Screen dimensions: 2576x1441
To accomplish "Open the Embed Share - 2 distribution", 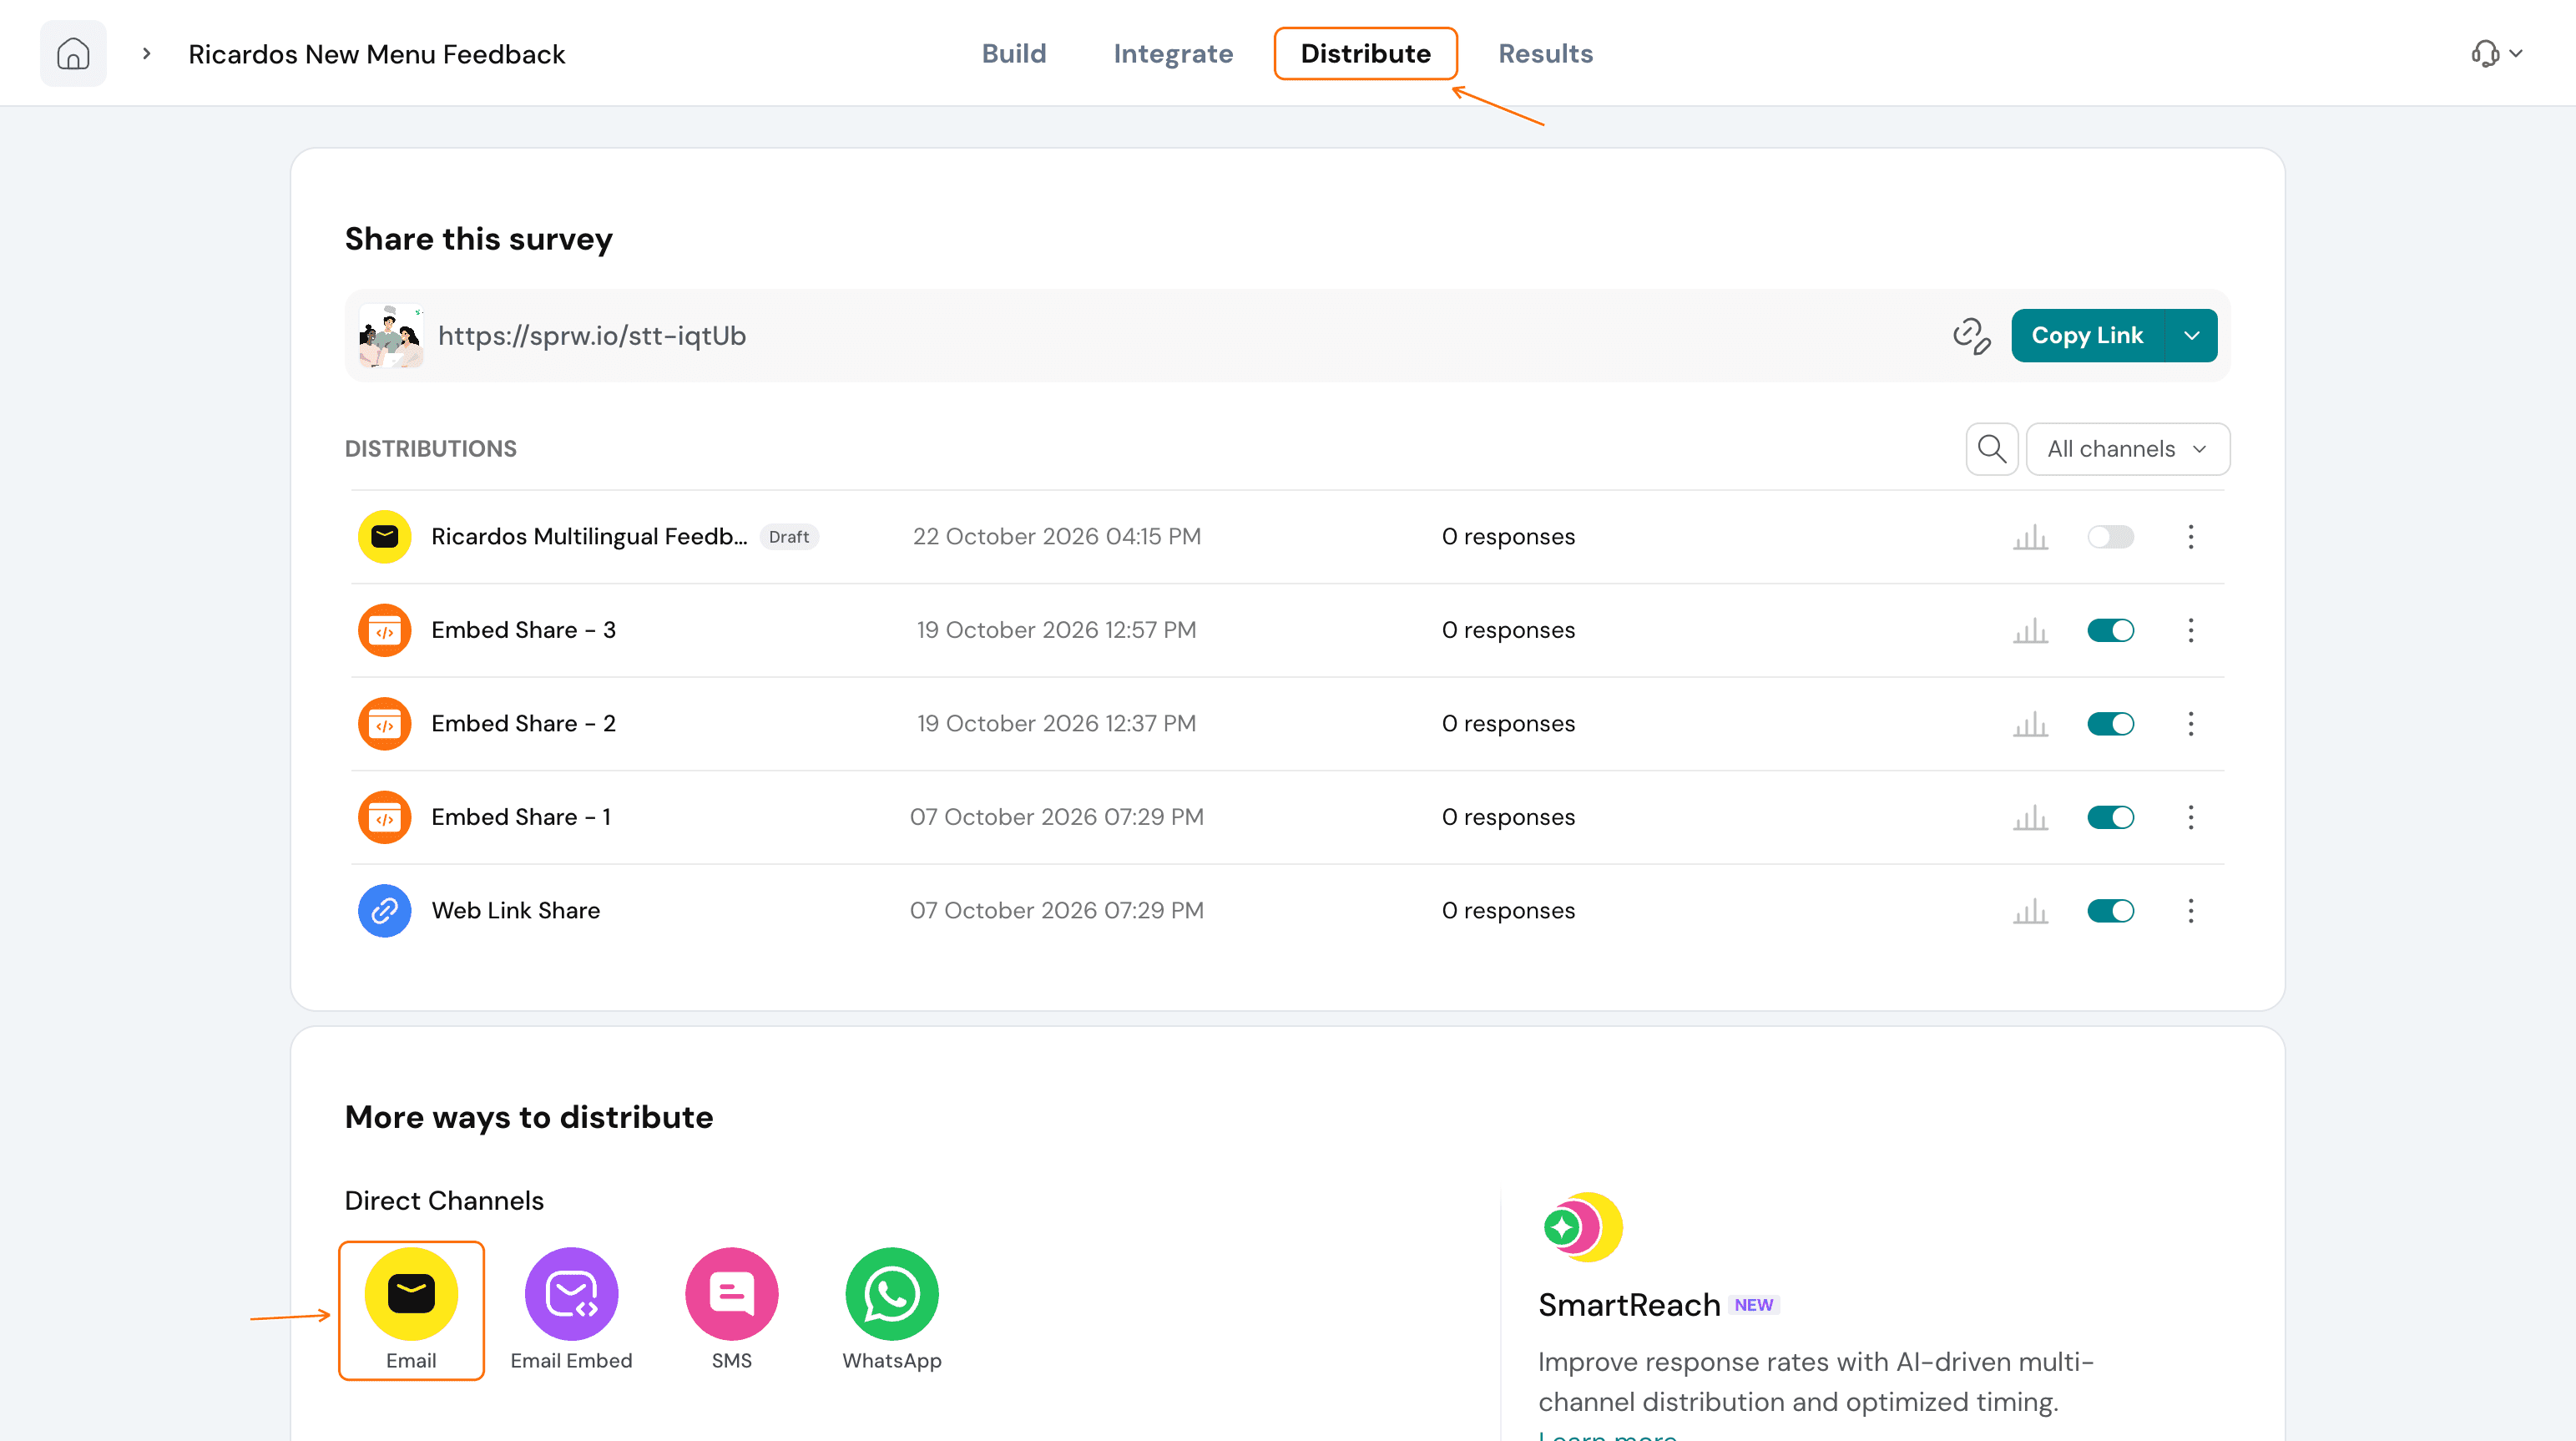I will tap(523, 724).
